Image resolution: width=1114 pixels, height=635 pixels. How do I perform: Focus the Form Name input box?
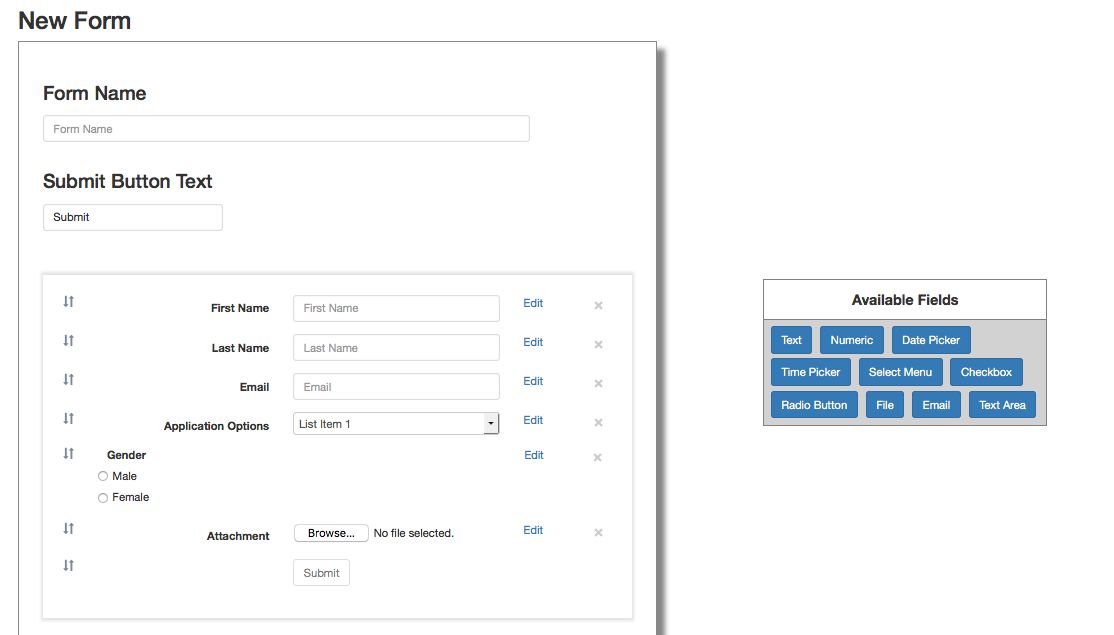tap(286, 129)
